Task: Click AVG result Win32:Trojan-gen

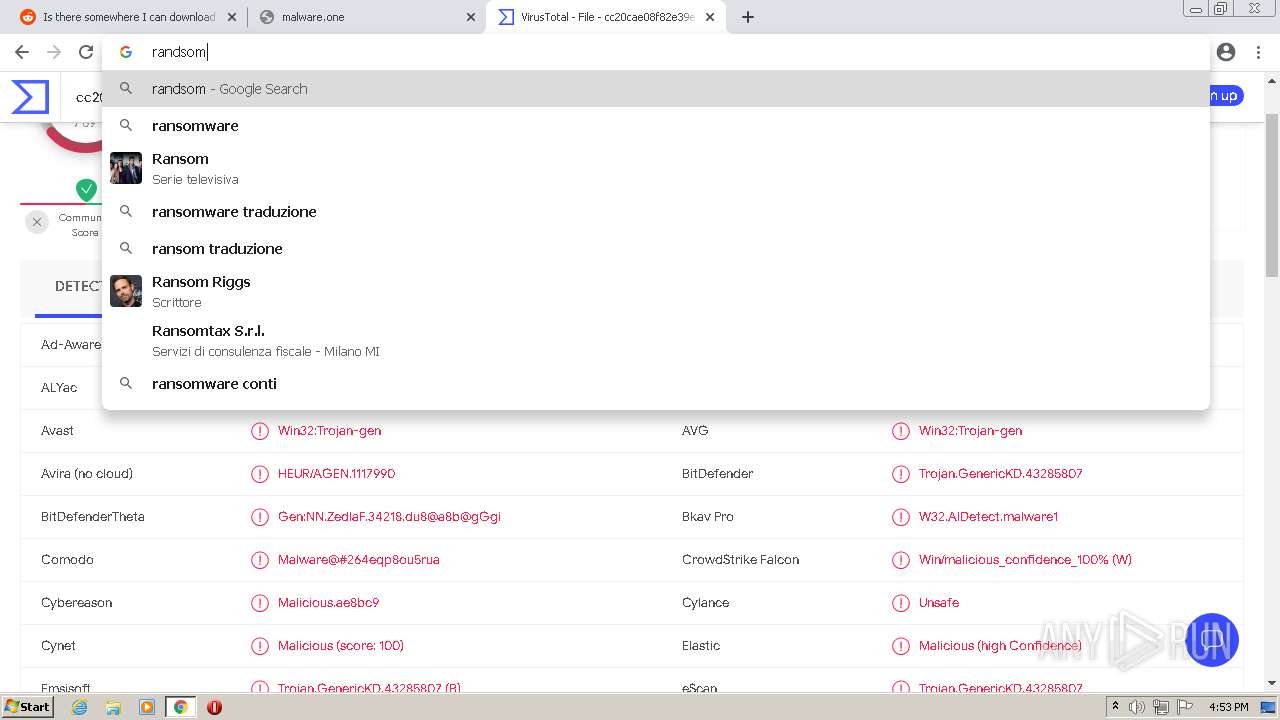Action: pyautogui.click(x=971, y=431)
